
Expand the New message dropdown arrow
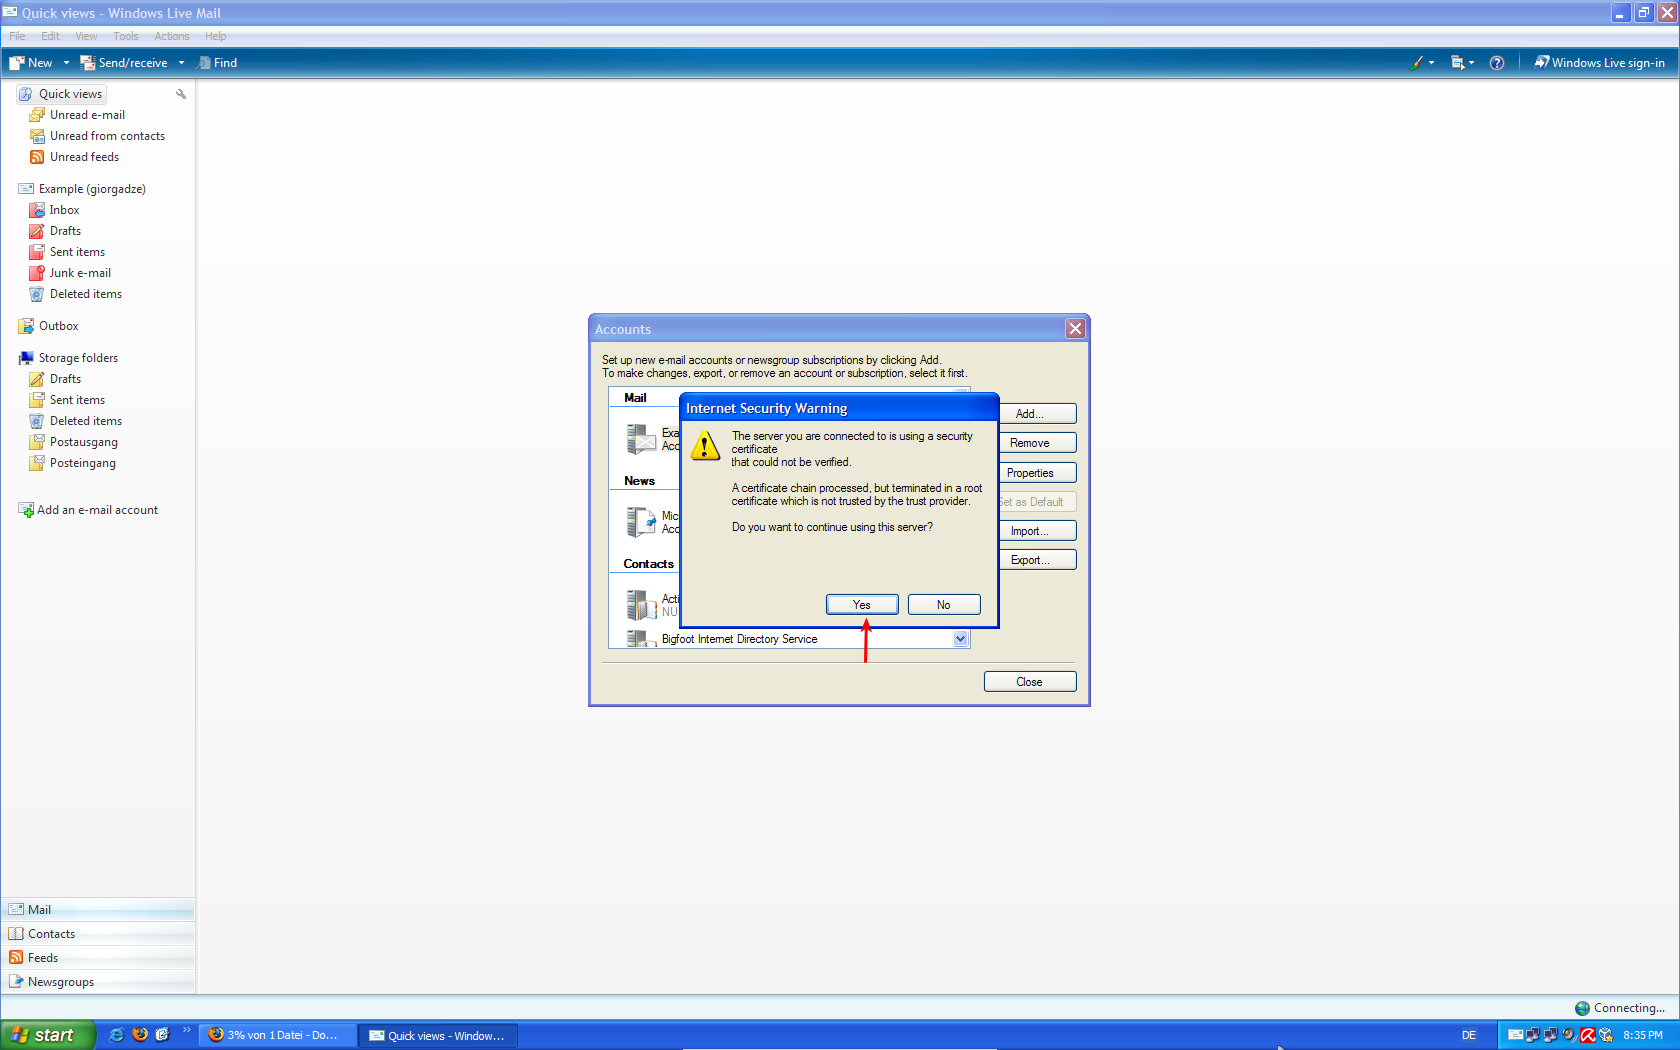tap(67, 63)
